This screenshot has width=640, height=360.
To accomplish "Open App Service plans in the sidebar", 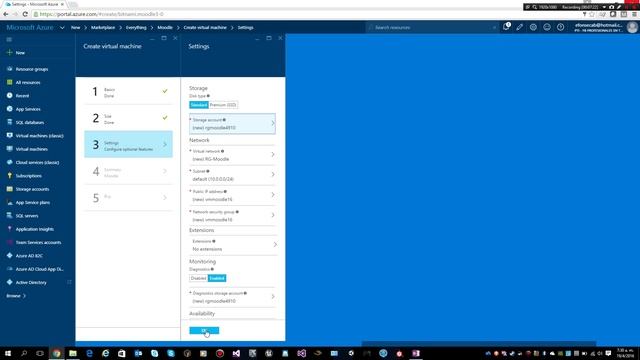I will (33, 202).
